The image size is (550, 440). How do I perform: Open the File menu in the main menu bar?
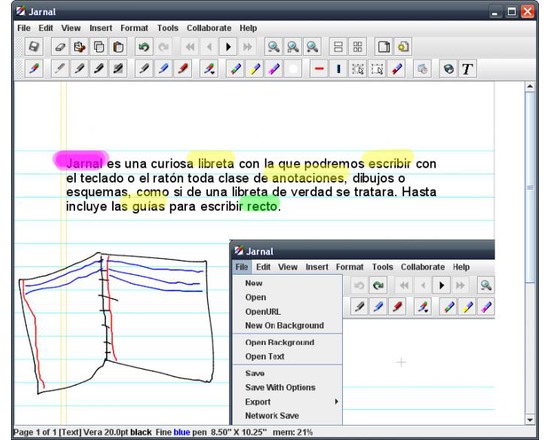24,28
